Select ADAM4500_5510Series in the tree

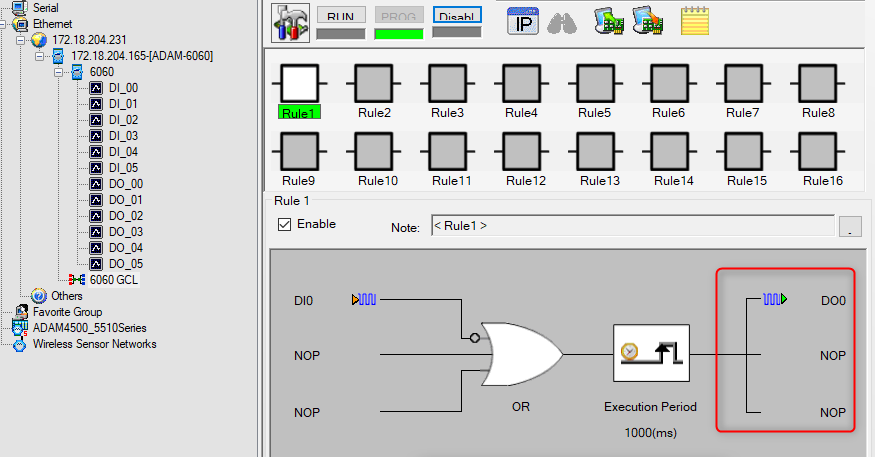click(89, 328)
